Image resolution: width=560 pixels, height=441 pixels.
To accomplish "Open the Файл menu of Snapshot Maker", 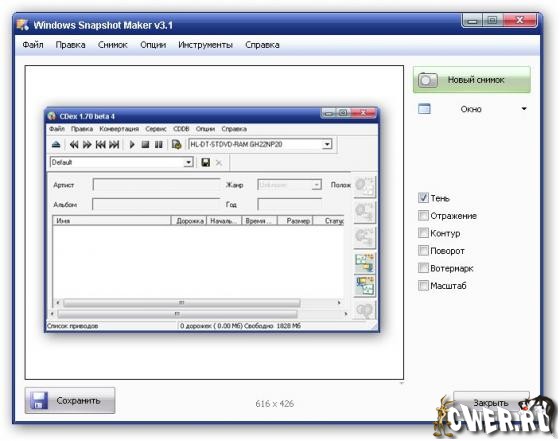I will pos(33,45).
